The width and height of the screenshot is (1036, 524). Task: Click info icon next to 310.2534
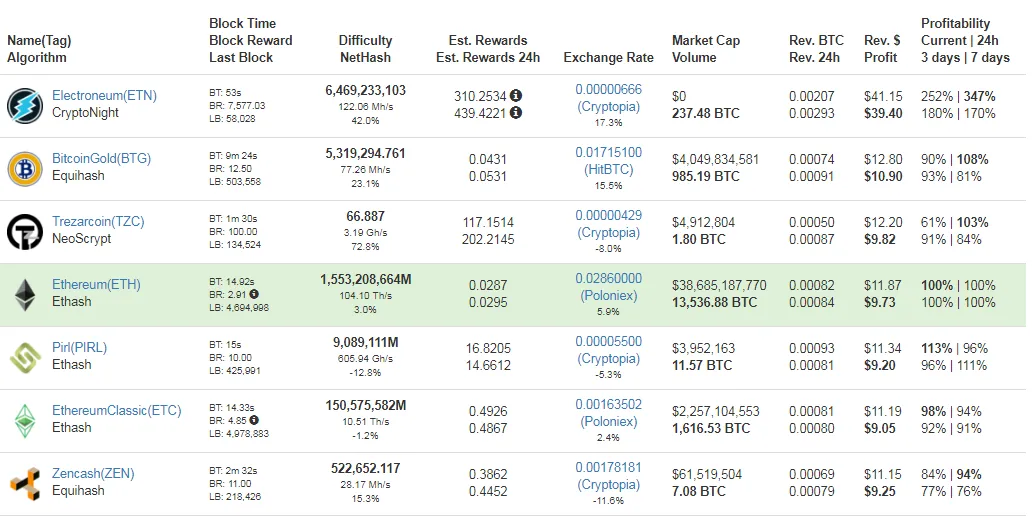click(516, 95)
